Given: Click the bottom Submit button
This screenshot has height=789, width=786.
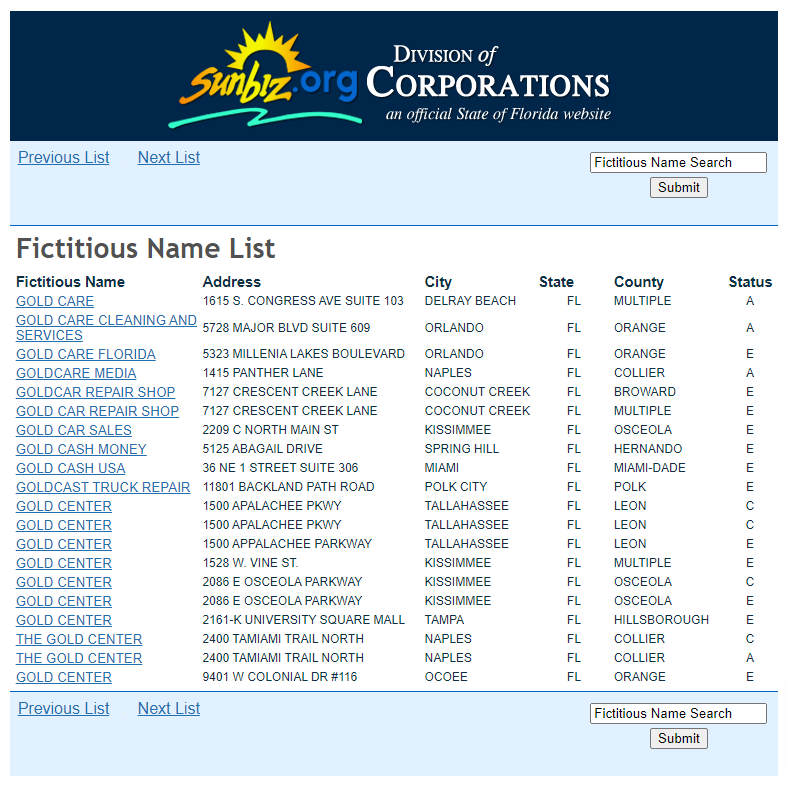Looking at the screenshot, I should pos(678,738).
